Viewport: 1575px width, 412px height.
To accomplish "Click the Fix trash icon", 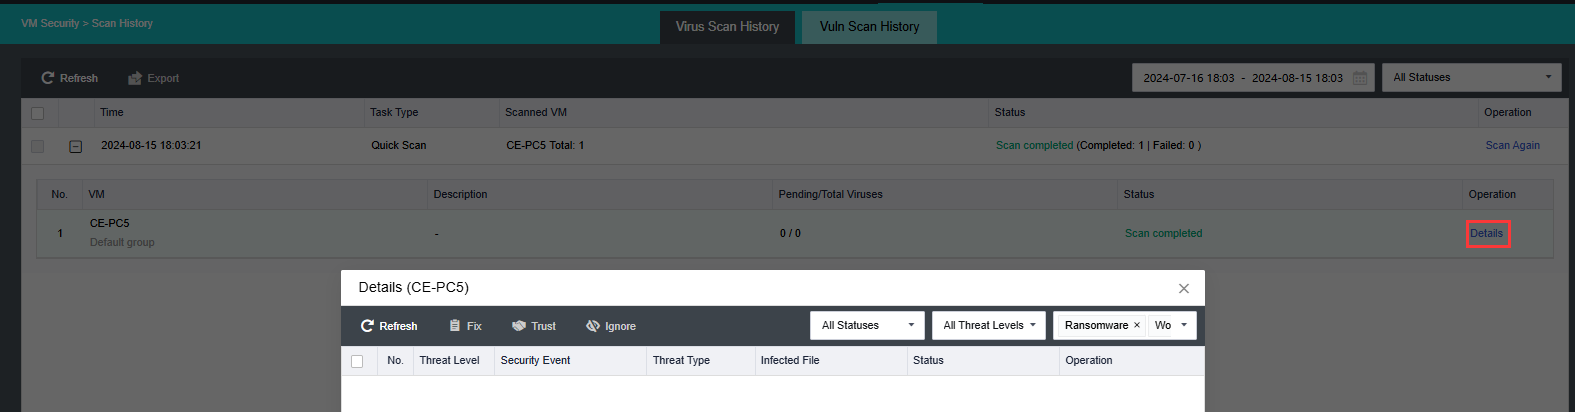I will tap(455, 326).
